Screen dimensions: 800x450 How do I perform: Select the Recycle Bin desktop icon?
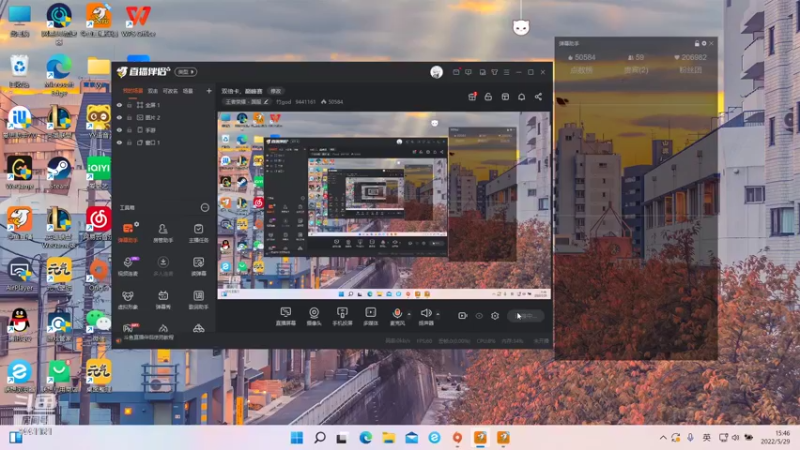coord(19,71)
